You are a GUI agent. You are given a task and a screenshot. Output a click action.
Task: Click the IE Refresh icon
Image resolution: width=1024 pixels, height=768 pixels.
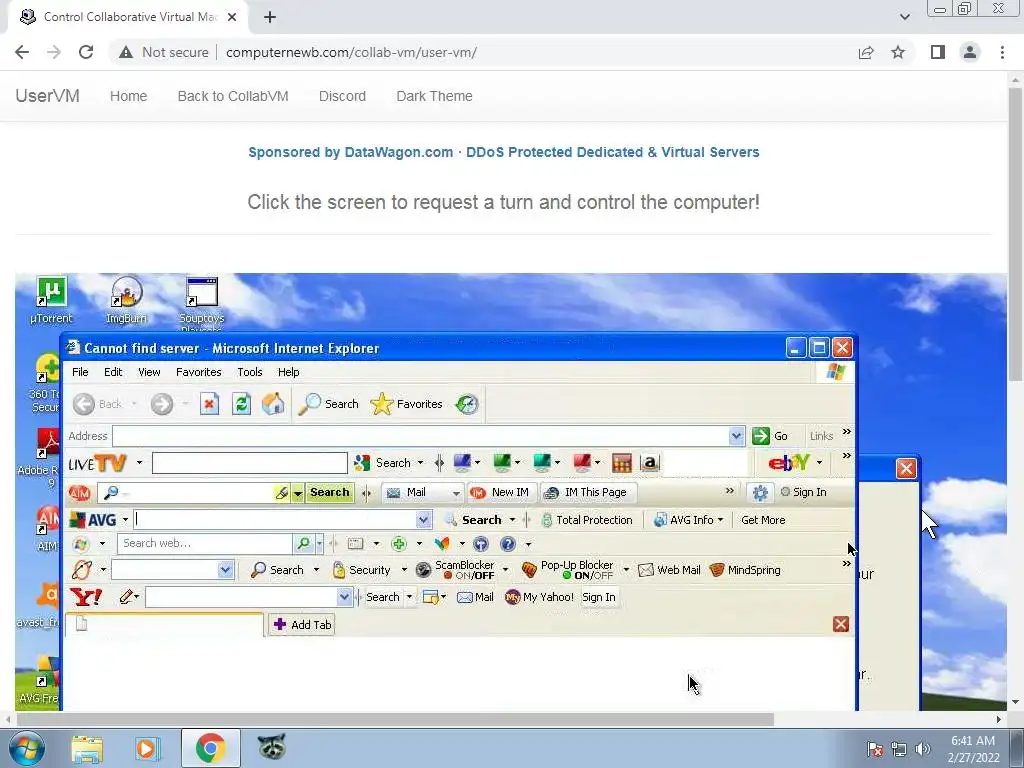pyautogui.click(x=241, y=404)
